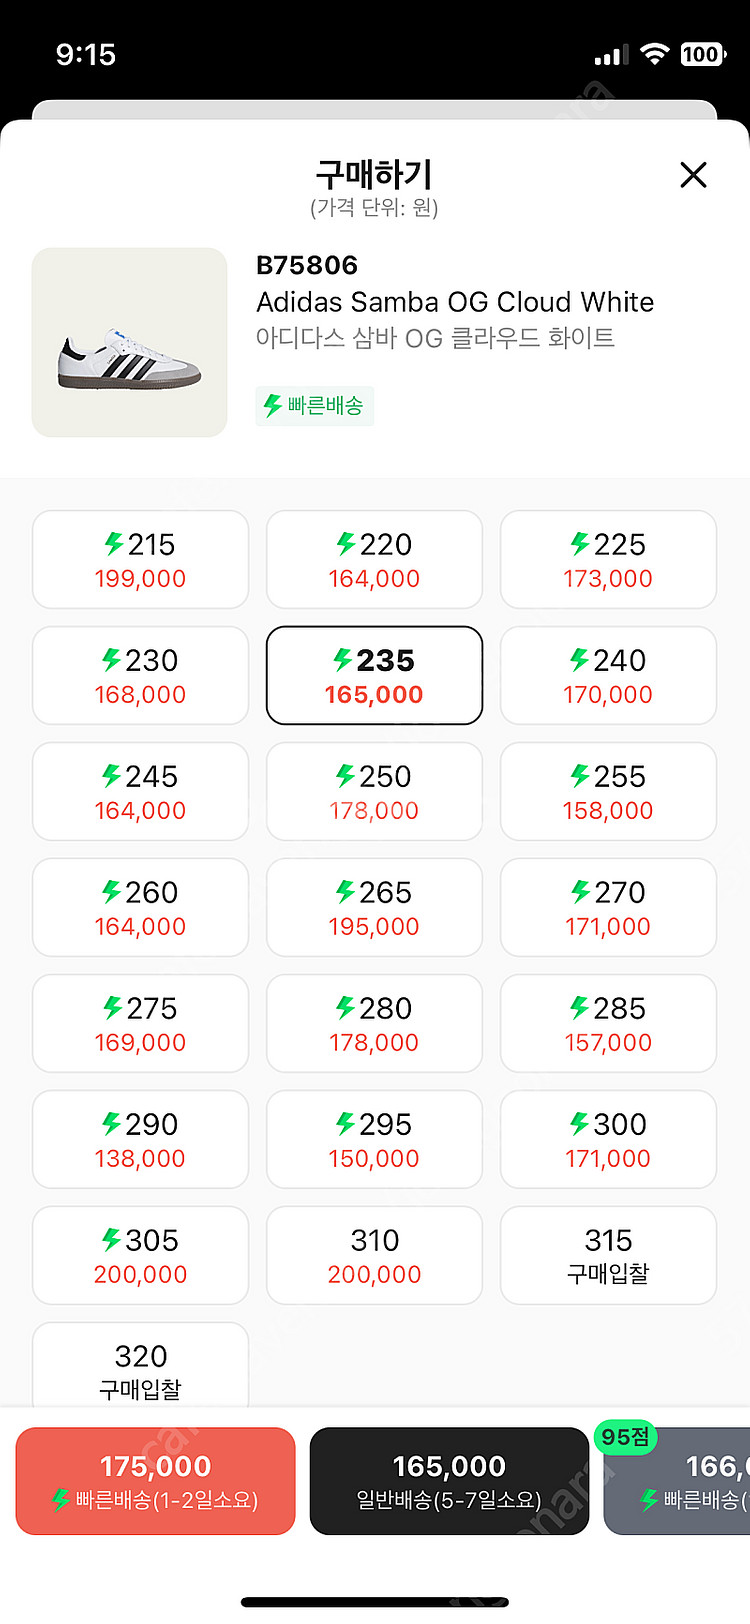750x1624 pixels.
Task: Open purchase bid for size 315
Action: [x=608, y=1256]
